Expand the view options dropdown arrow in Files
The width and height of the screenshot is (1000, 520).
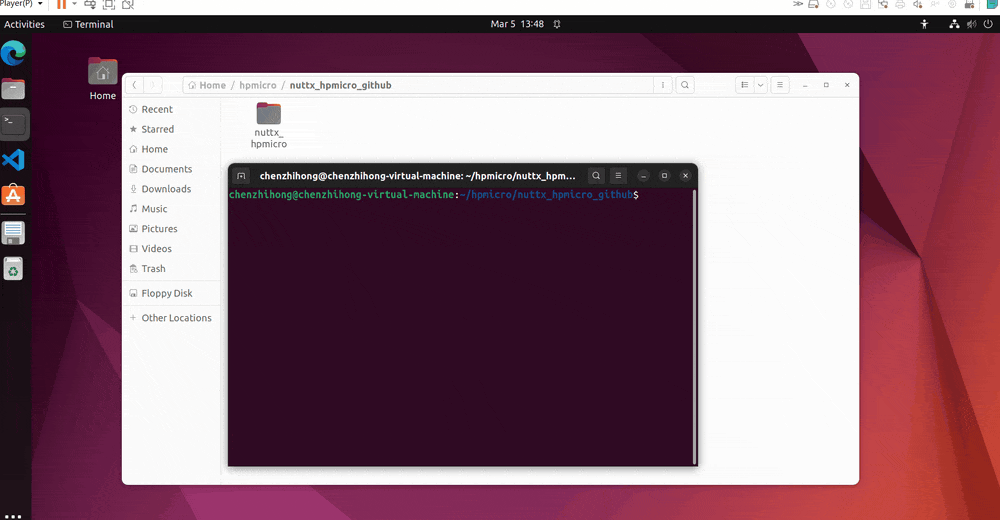pyautogui.click(x=761, y=85)
